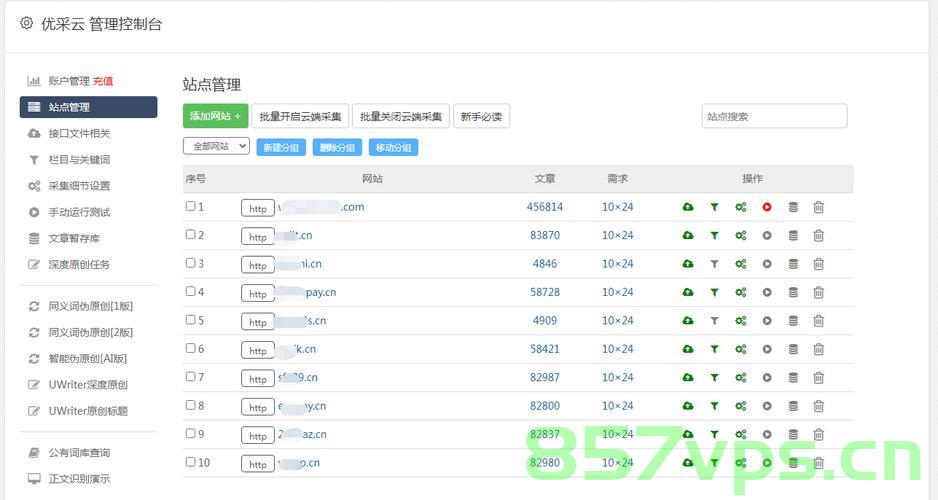Check the checkbox for site 3
The width and height of the screenshot is (938, 500).
coord(190,263)
